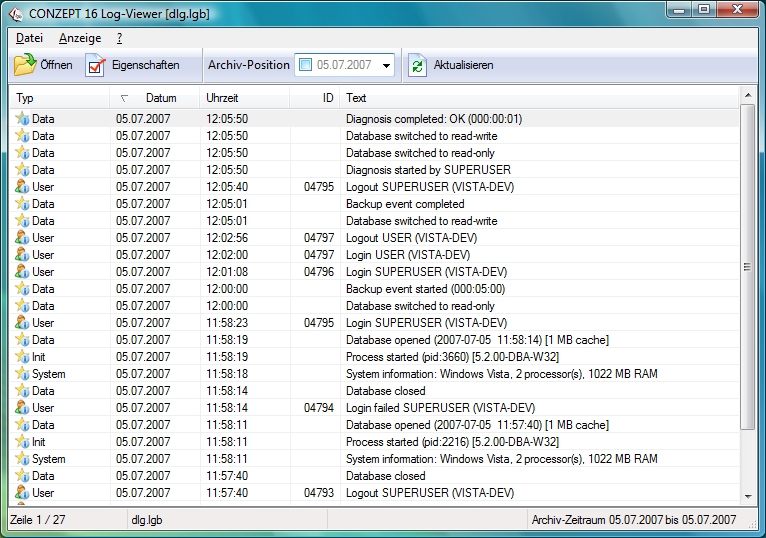Screen dimensions: 766x538
Task: Open the Datei menu
Action: click(x=29, y=38)
